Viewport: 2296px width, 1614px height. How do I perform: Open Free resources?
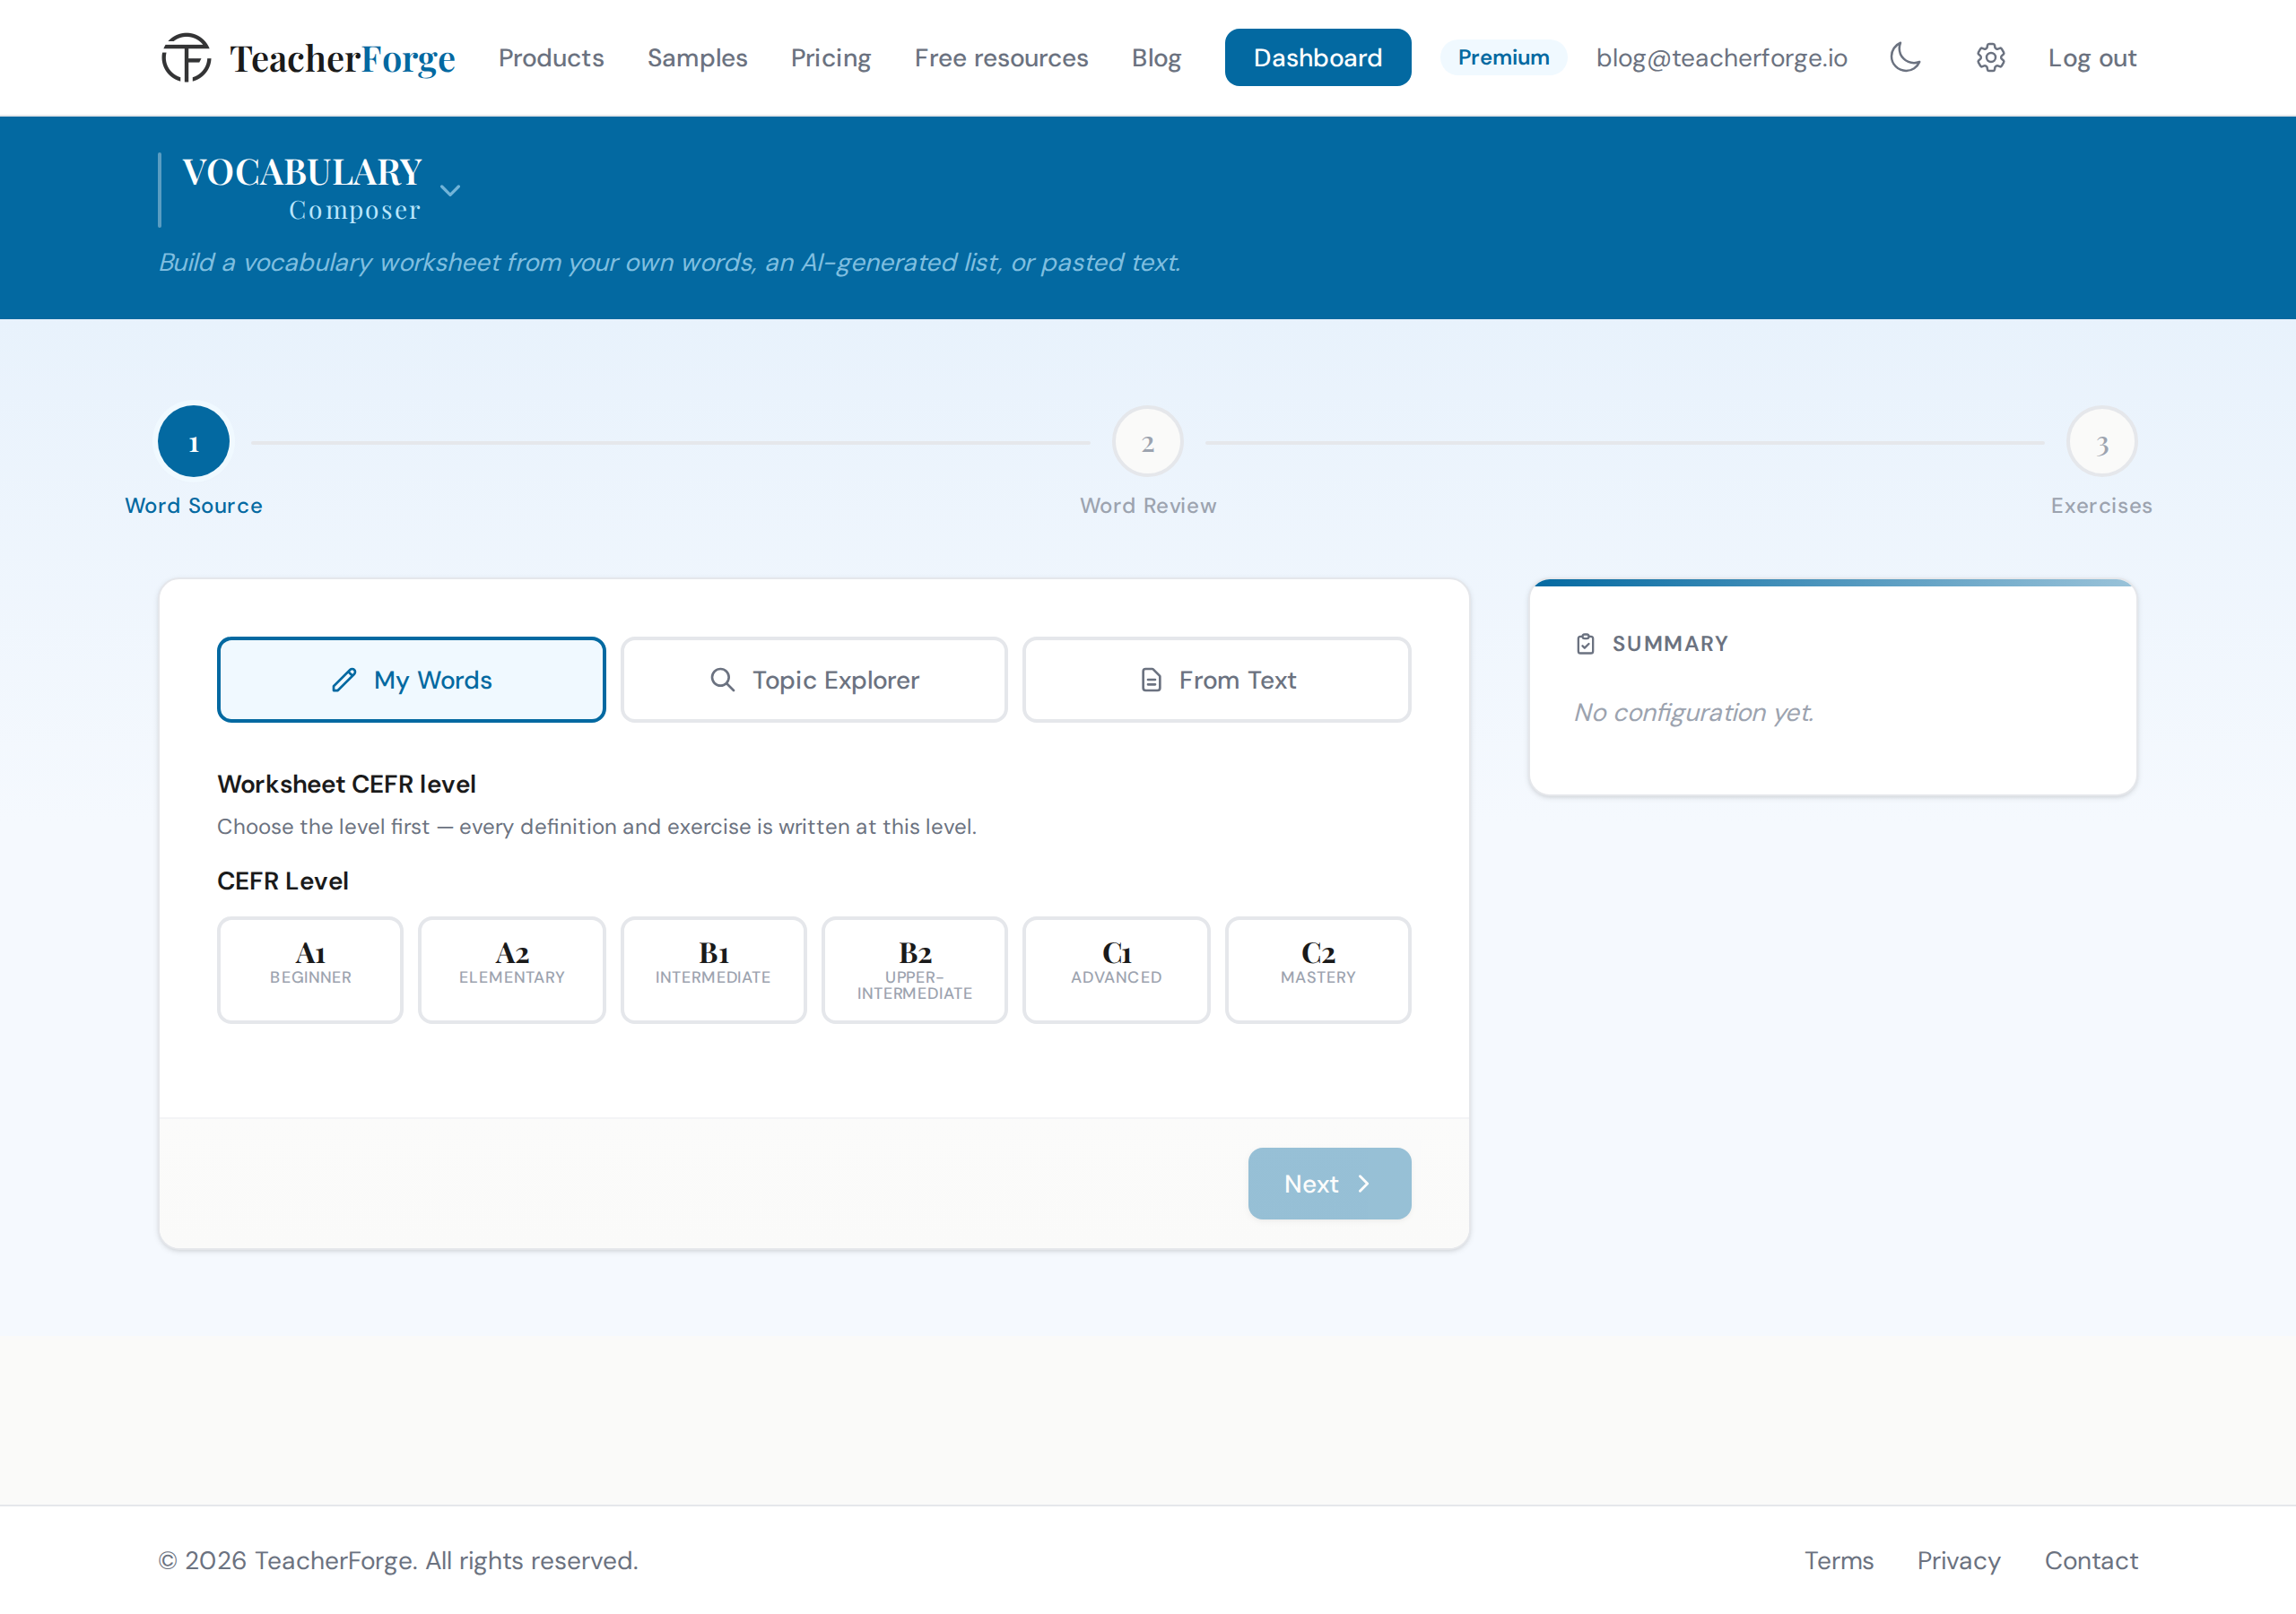point(1001,58)
